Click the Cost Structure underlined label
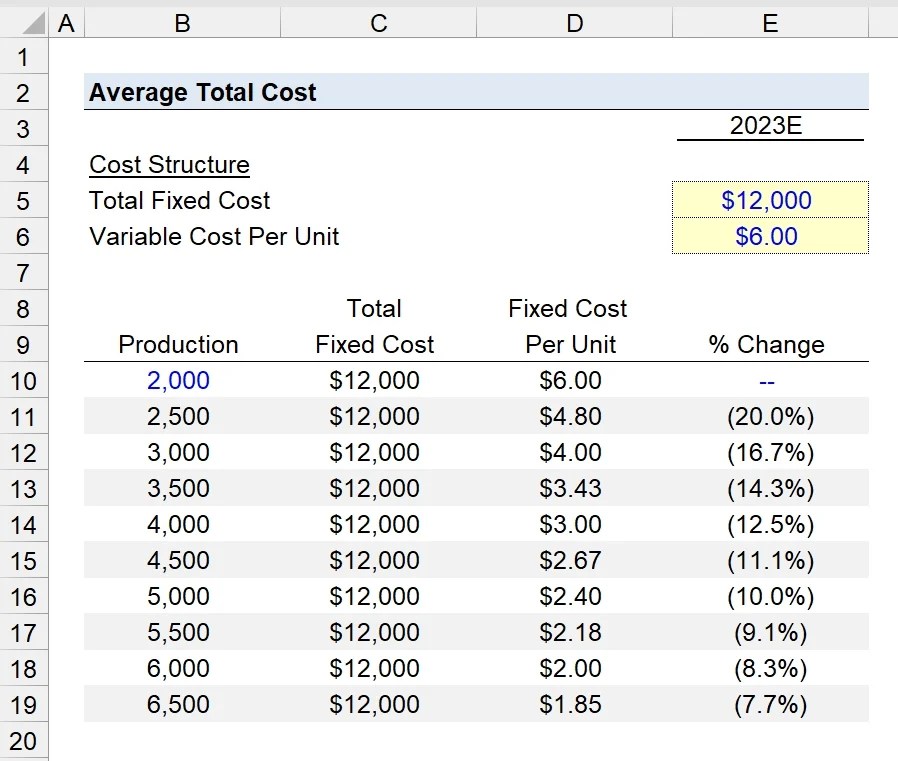The width and height of the screenshot is (898, 761). tap(170, 165)
